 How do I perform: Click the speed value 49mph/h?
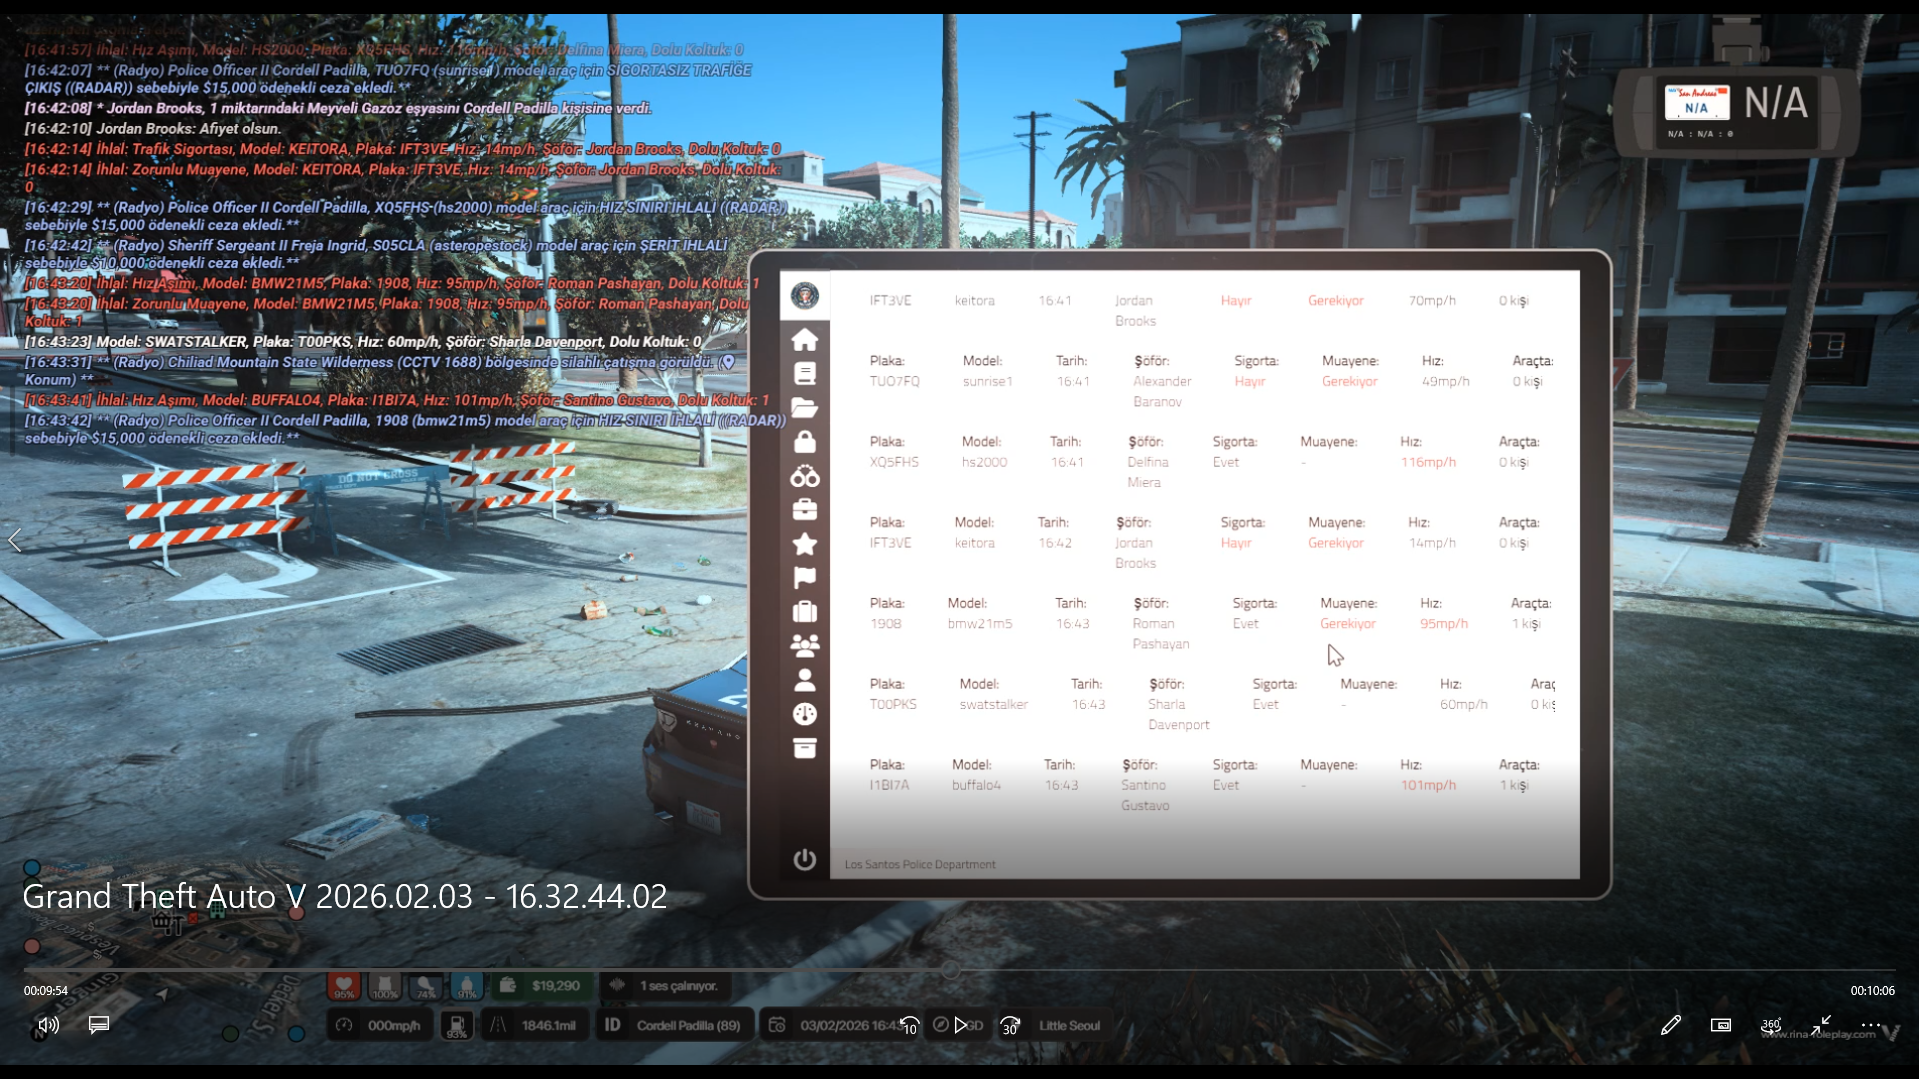coord(1445,381)
